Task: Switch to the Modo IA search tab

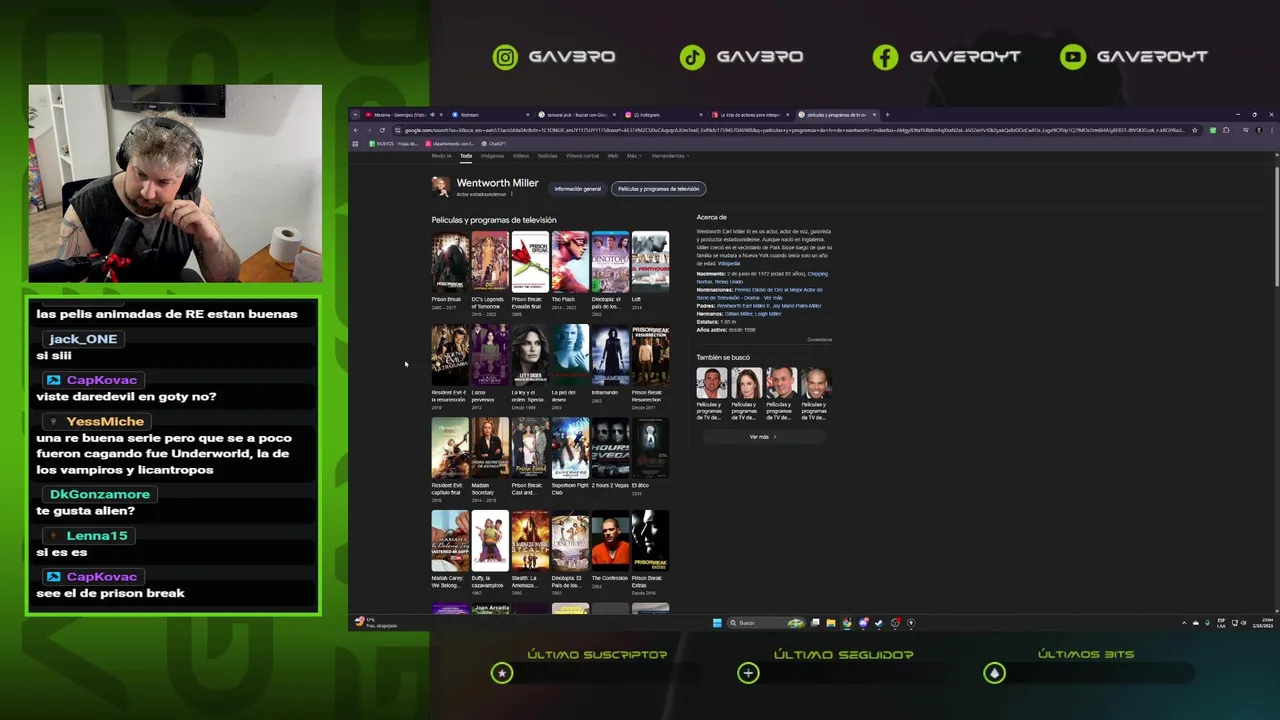Action: click(x=441, y=156)
